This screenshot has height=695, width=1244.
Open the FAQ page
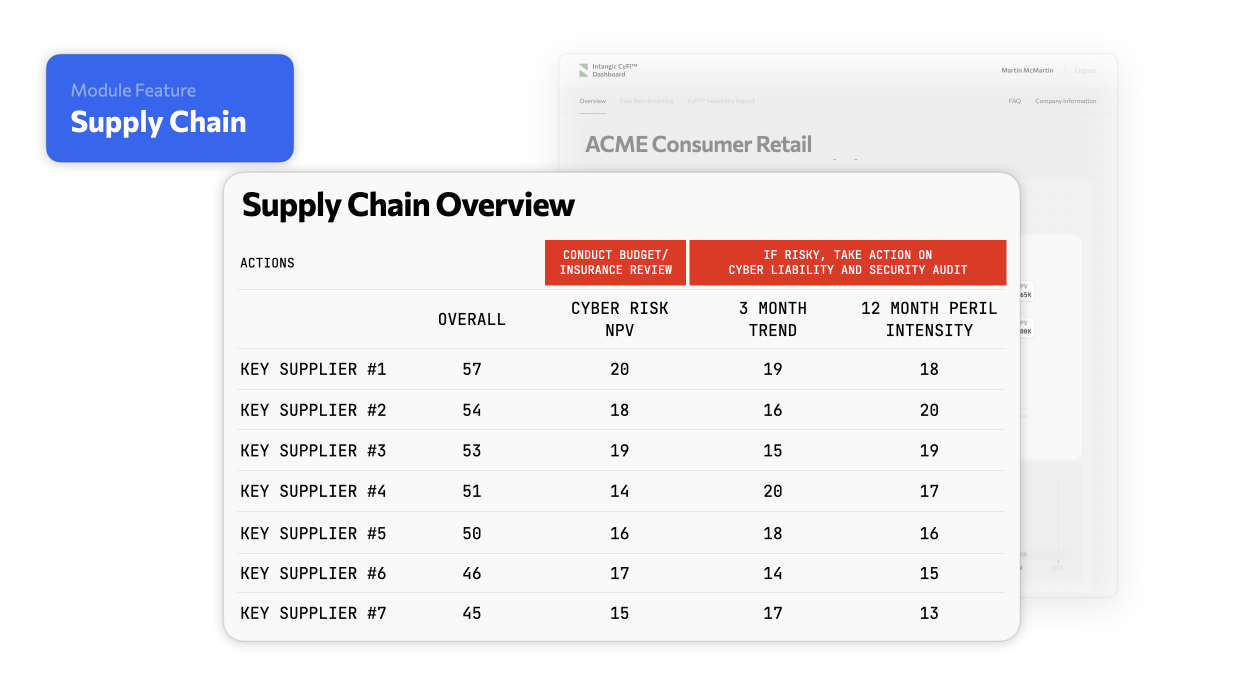tap(1013, 101)
